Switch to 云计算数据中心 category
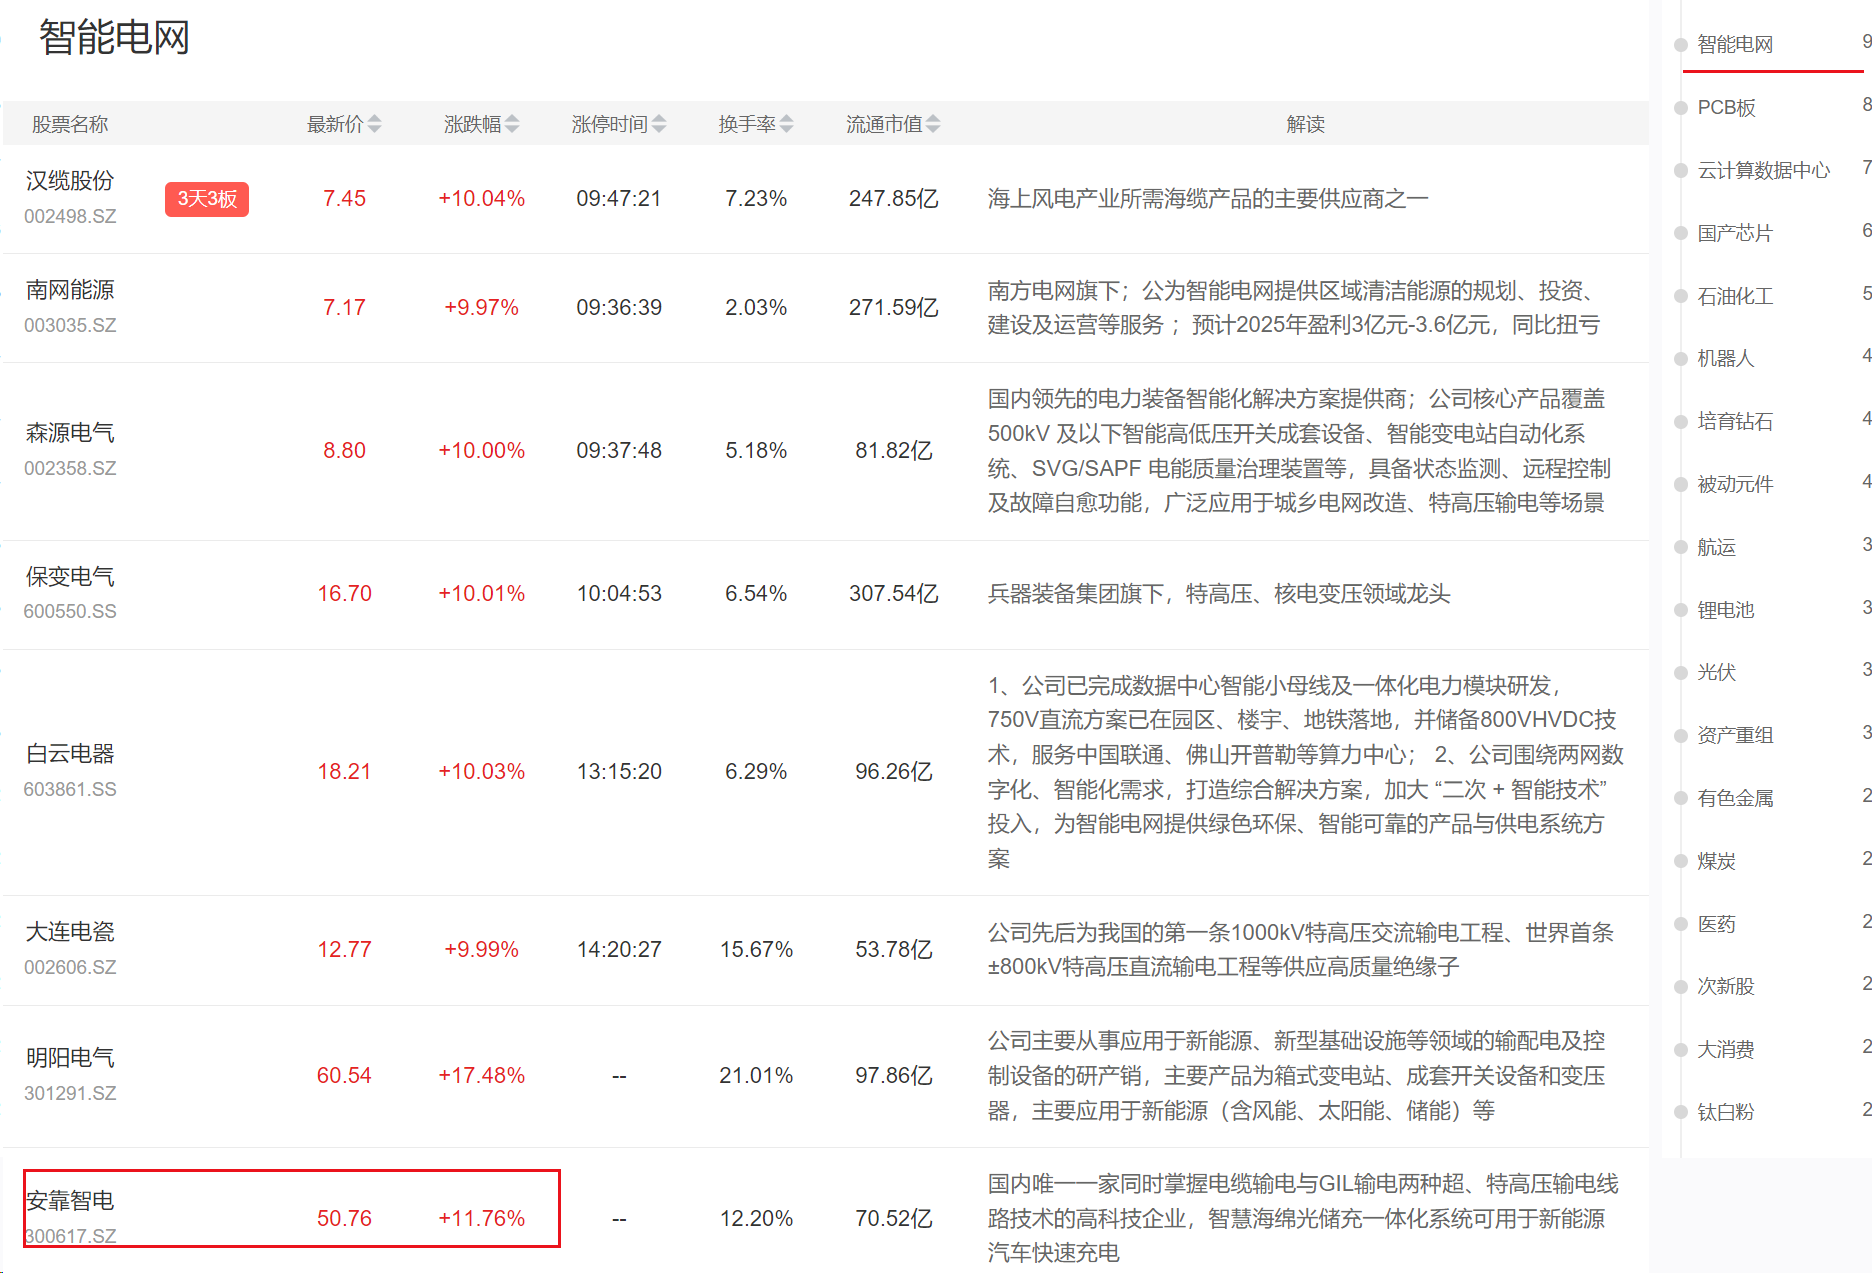This screenshot has height=1273, width=1872. click(1763, 171)
